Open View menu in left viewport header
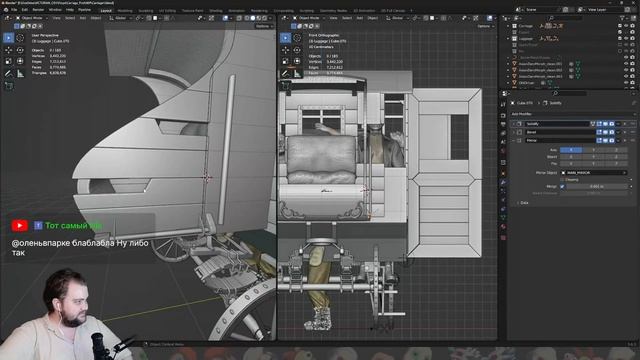Viewport: 640px width, 360px height. 56,18
